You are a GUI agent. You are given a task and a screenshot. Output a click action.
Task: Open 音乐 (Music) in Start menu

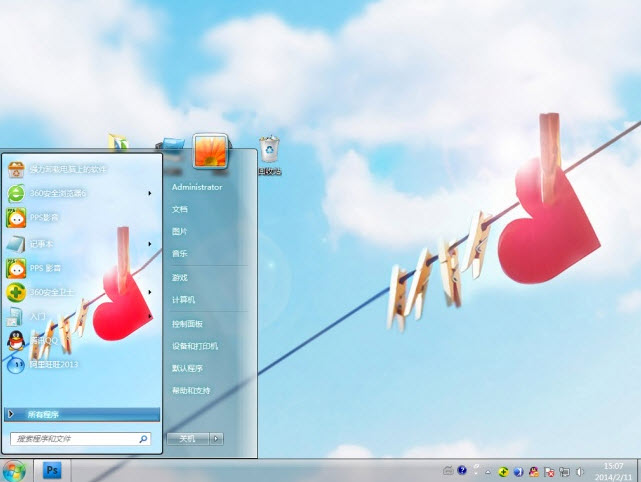[x=179, y=253]
